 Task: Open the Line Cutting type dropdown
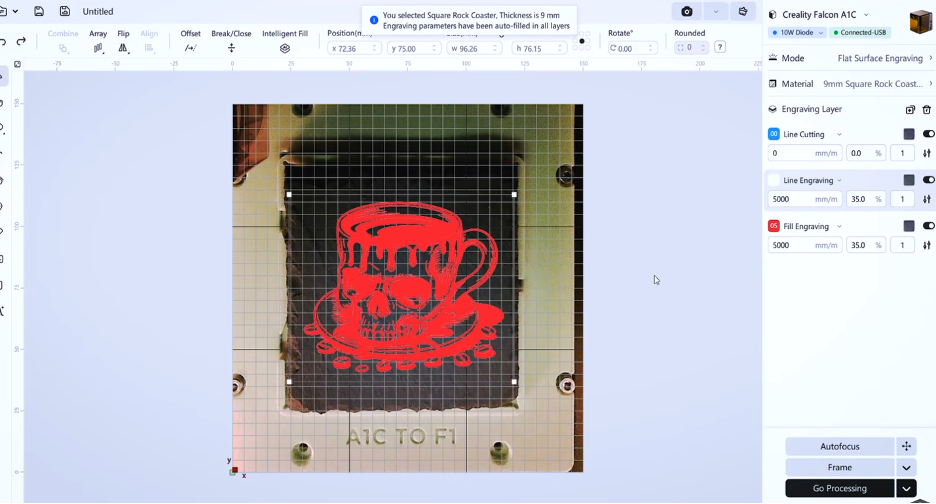coord(839,134)
